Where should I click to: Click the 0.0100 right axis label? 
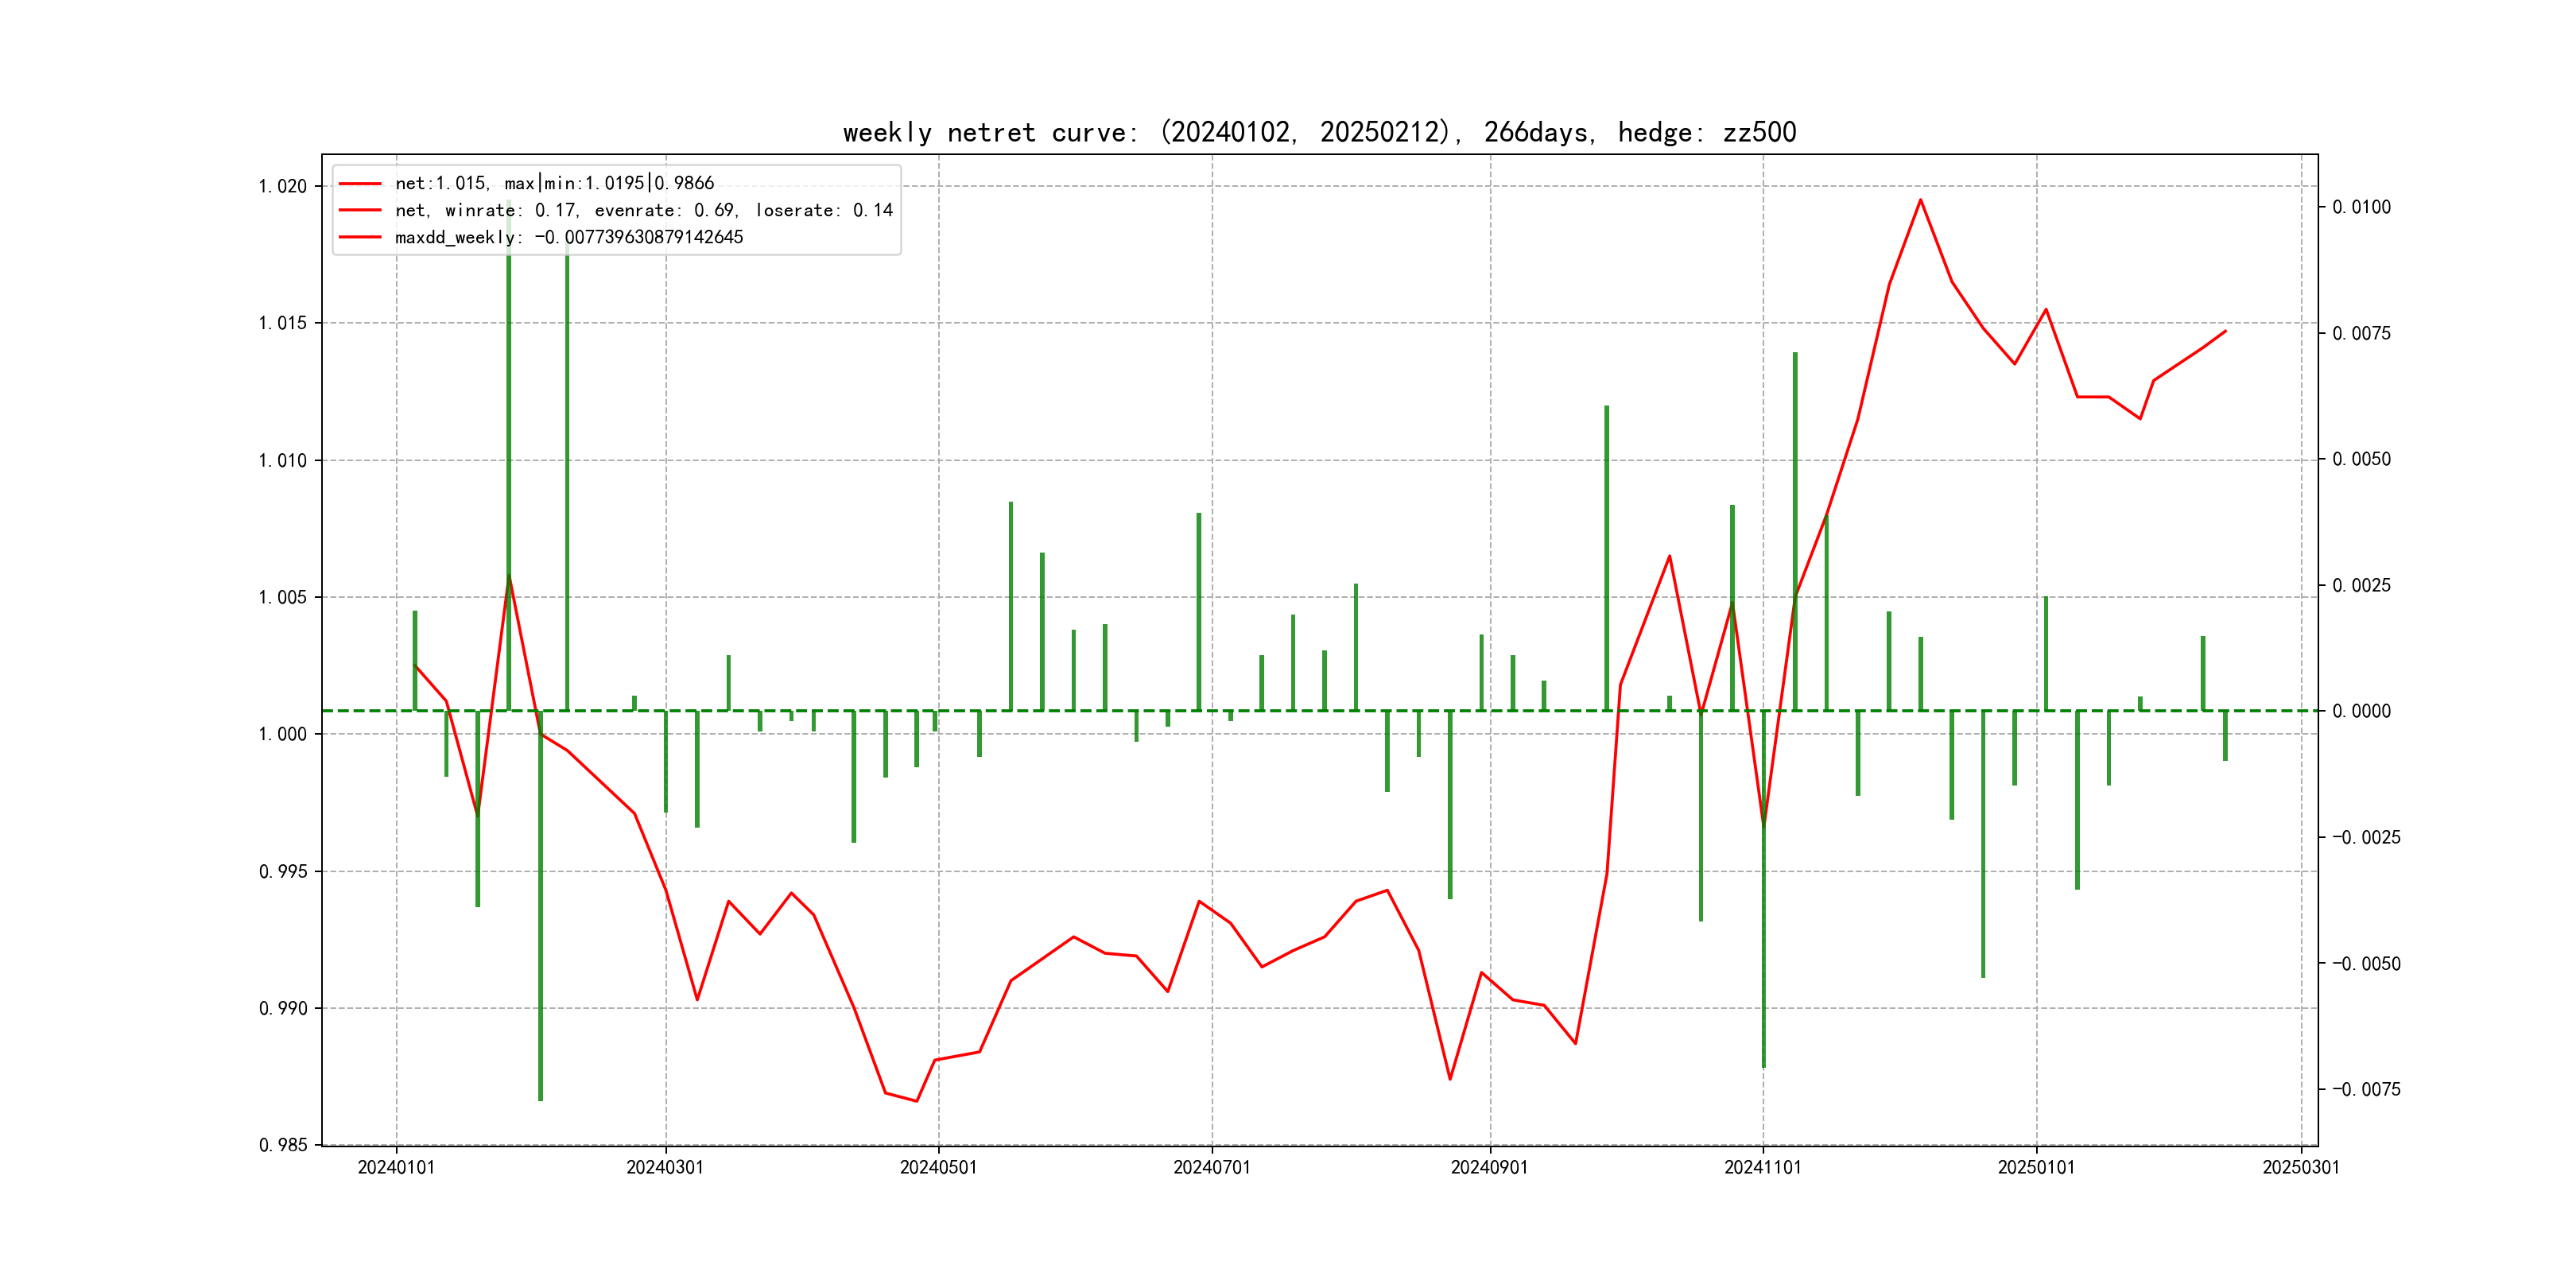pyautogui.click(x=2361, y=207)
